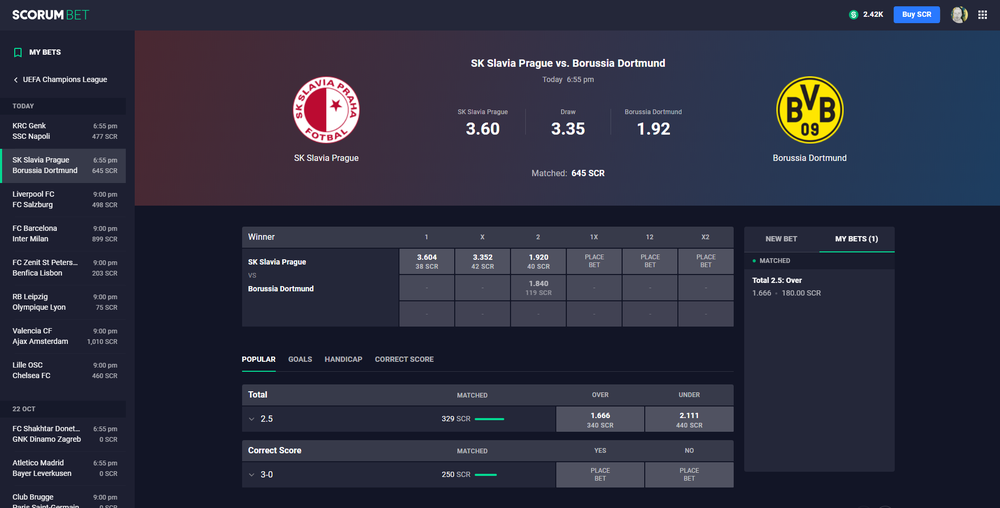Bet on Slavia Prague at 3.604

pos(427,261)
